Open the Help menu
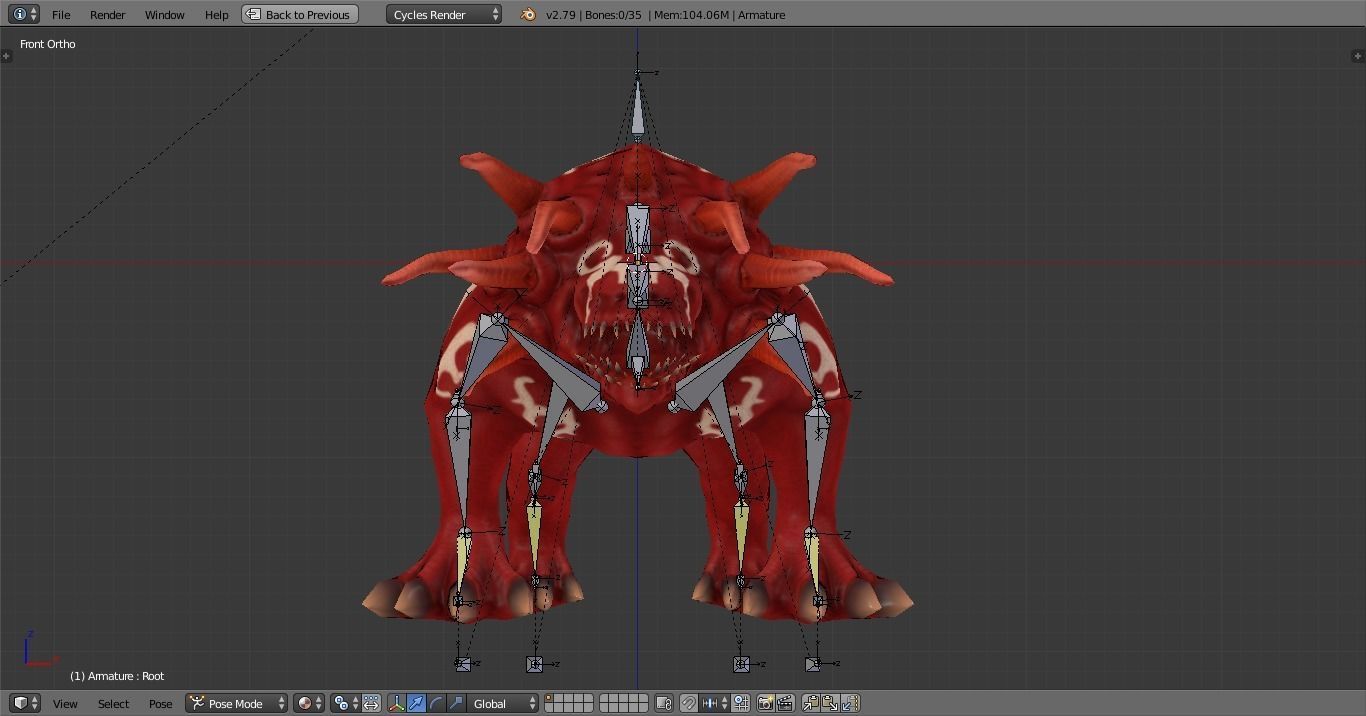 [216, 15]
